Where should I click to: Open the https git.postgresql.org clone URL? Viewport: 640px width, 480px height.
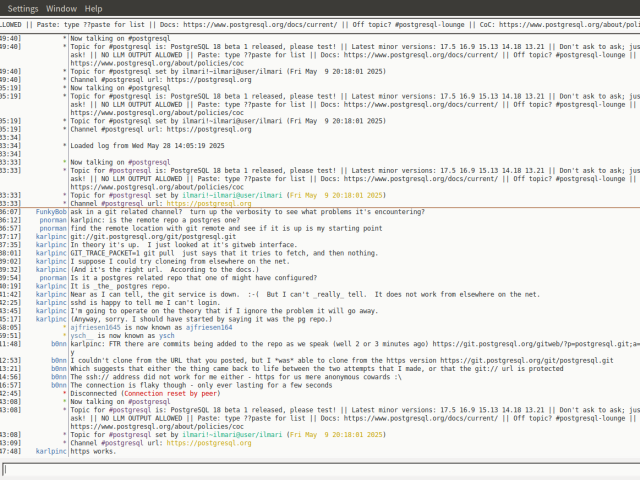pyautogui.click(x=512, y=359)
